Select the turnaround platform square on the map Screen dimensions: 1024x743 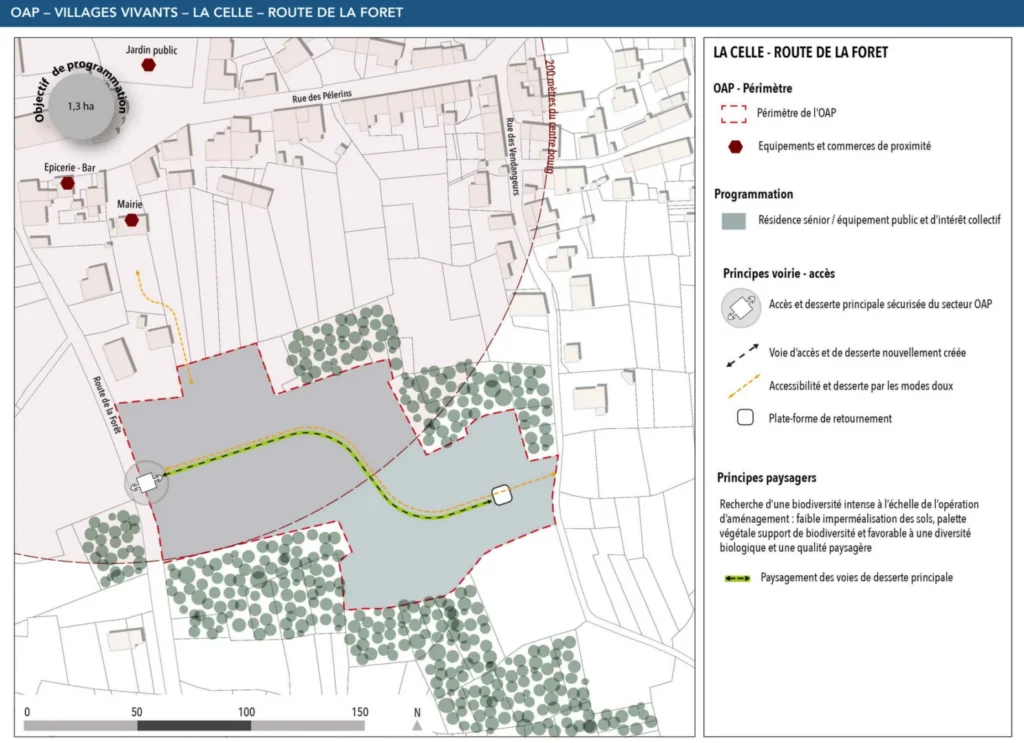tap(502, 494)
